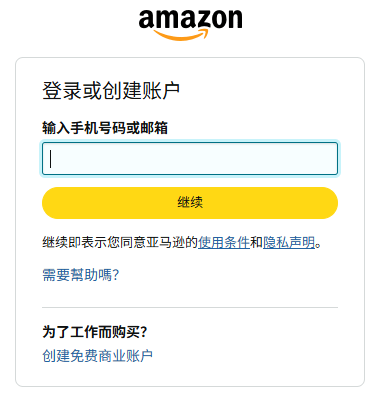
Task: Click the yellow 继续 button
Action: [190, 203]
